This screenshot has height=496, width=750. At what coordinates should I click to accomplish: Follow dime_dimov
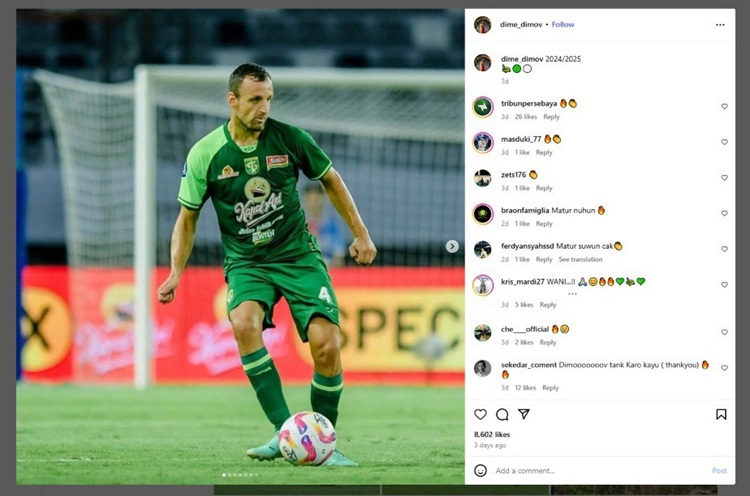click(563, 24)
